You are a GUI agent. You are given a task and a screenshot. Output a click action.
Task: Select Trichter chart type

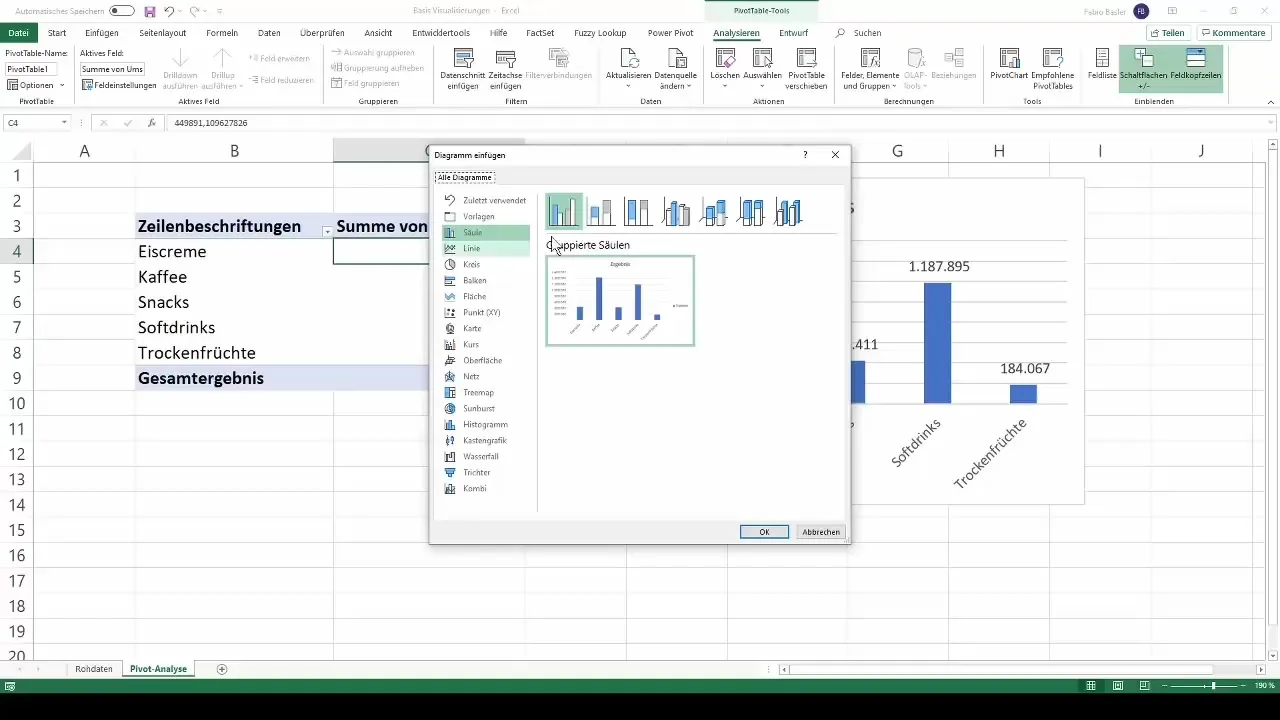(x=485, y=472)
